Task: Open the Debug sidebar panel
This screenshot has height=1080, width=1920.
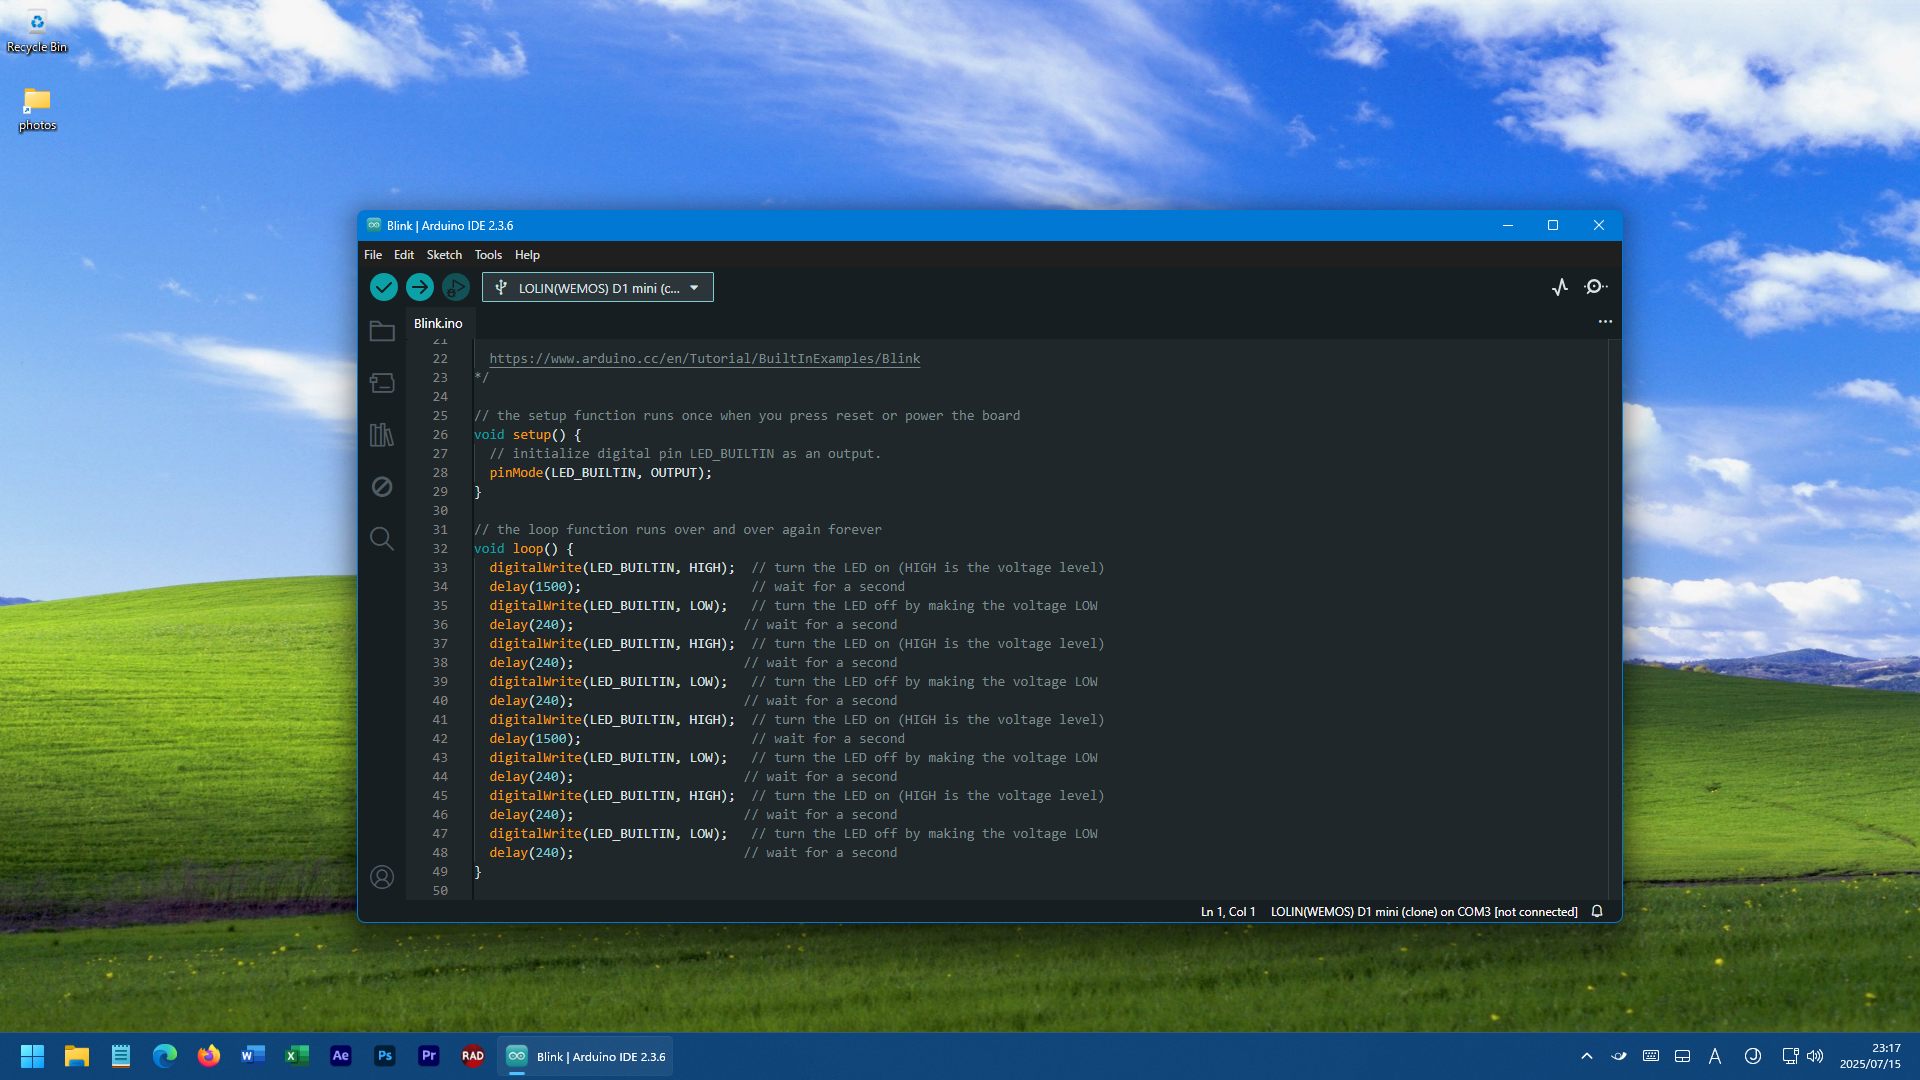Action: [x=382, y=487]
